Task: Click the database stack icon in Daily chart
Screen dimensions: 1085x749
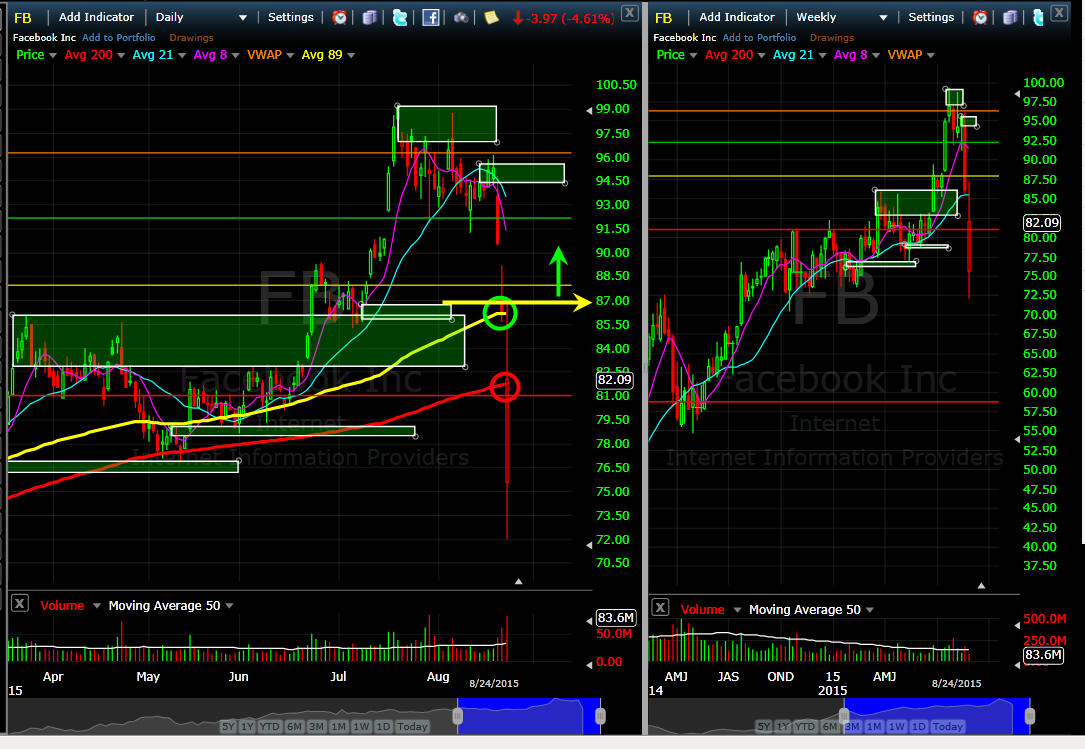Action: click(370, 17)
